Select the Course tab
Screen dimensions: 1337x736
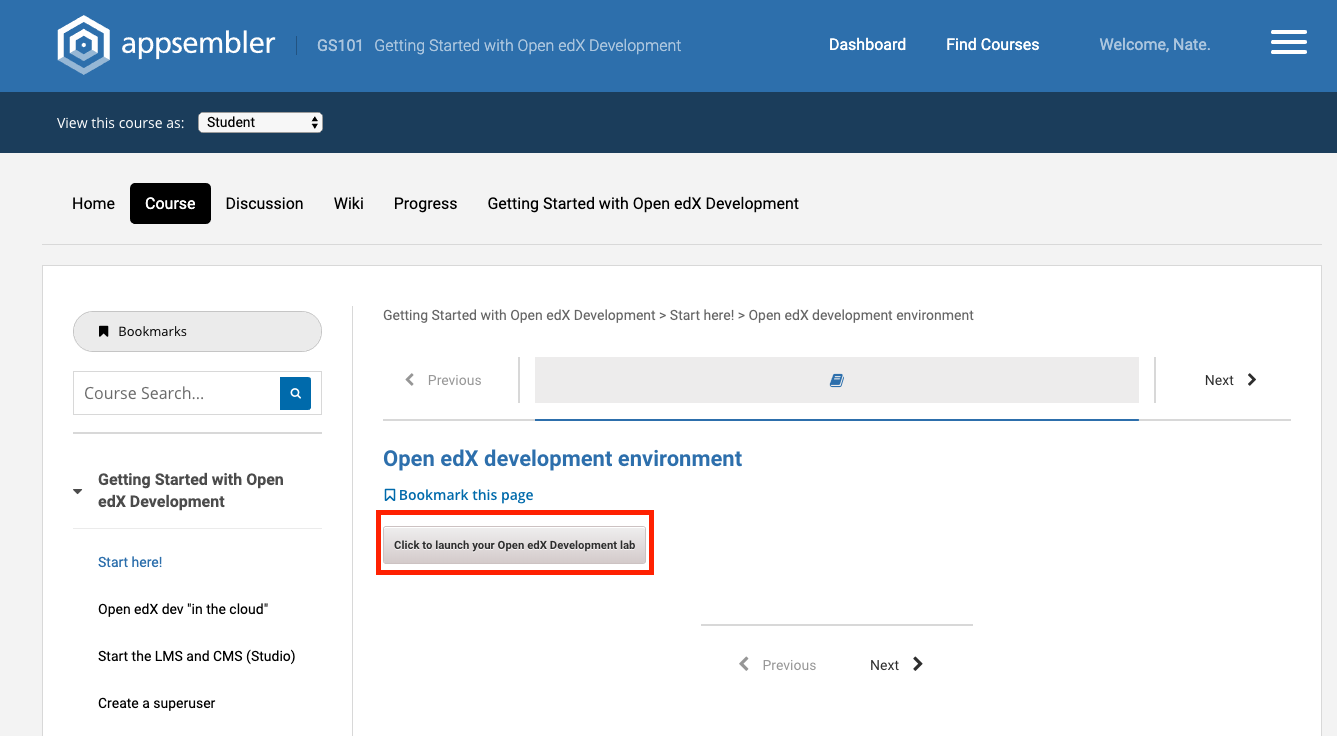(x=170, y=203)
